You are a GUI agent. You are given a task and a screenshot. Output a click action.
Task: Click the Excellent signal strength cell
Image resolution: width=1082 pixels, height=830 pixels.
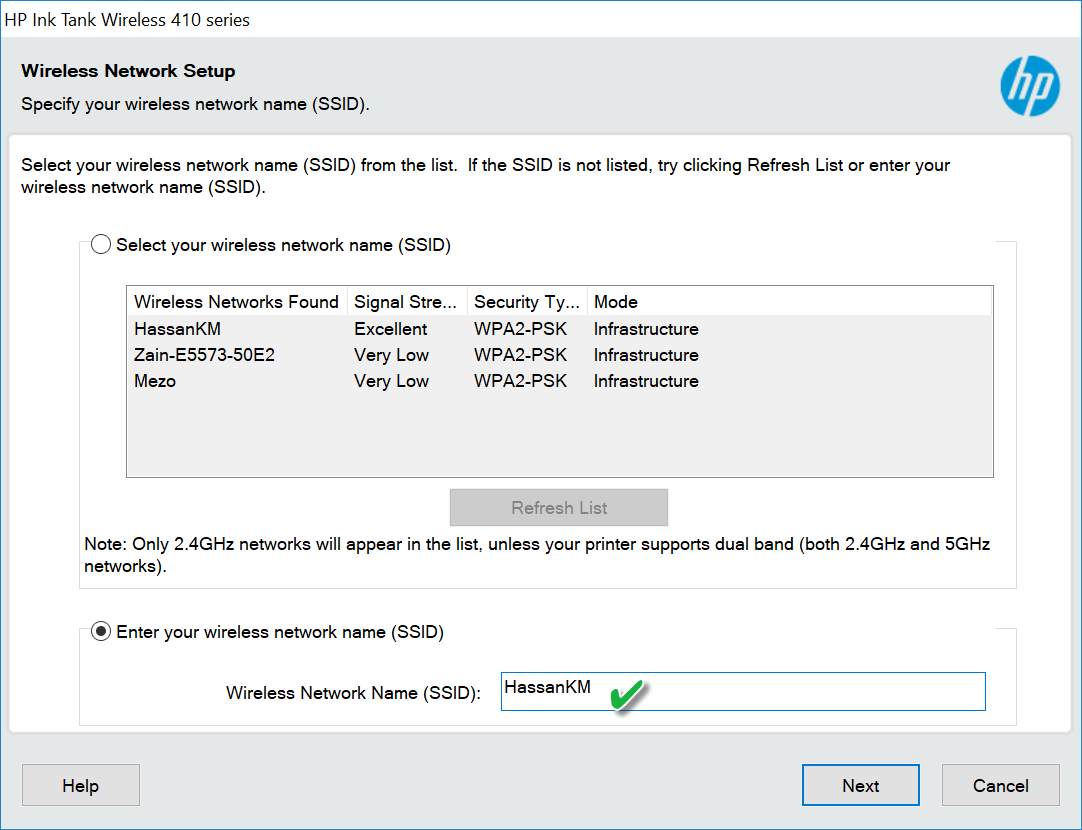pyautogui.click(x=391, y=329)
